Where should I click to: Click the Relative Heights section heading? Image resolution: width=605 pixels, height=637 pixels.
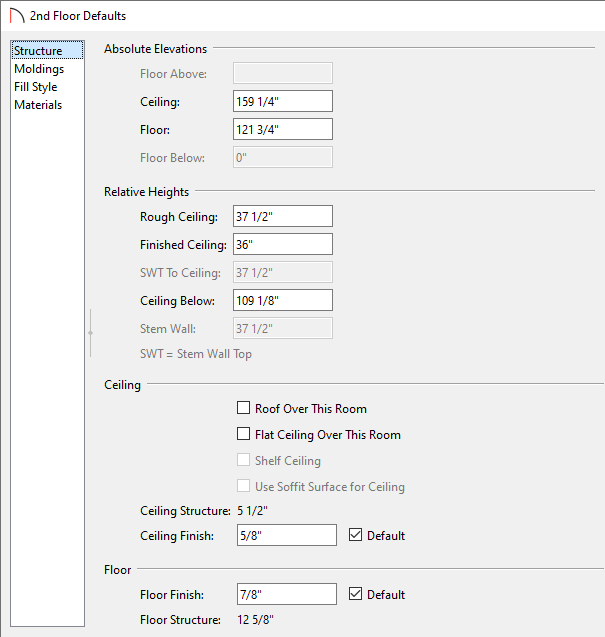pyautogui.click(x=146, y=192)
